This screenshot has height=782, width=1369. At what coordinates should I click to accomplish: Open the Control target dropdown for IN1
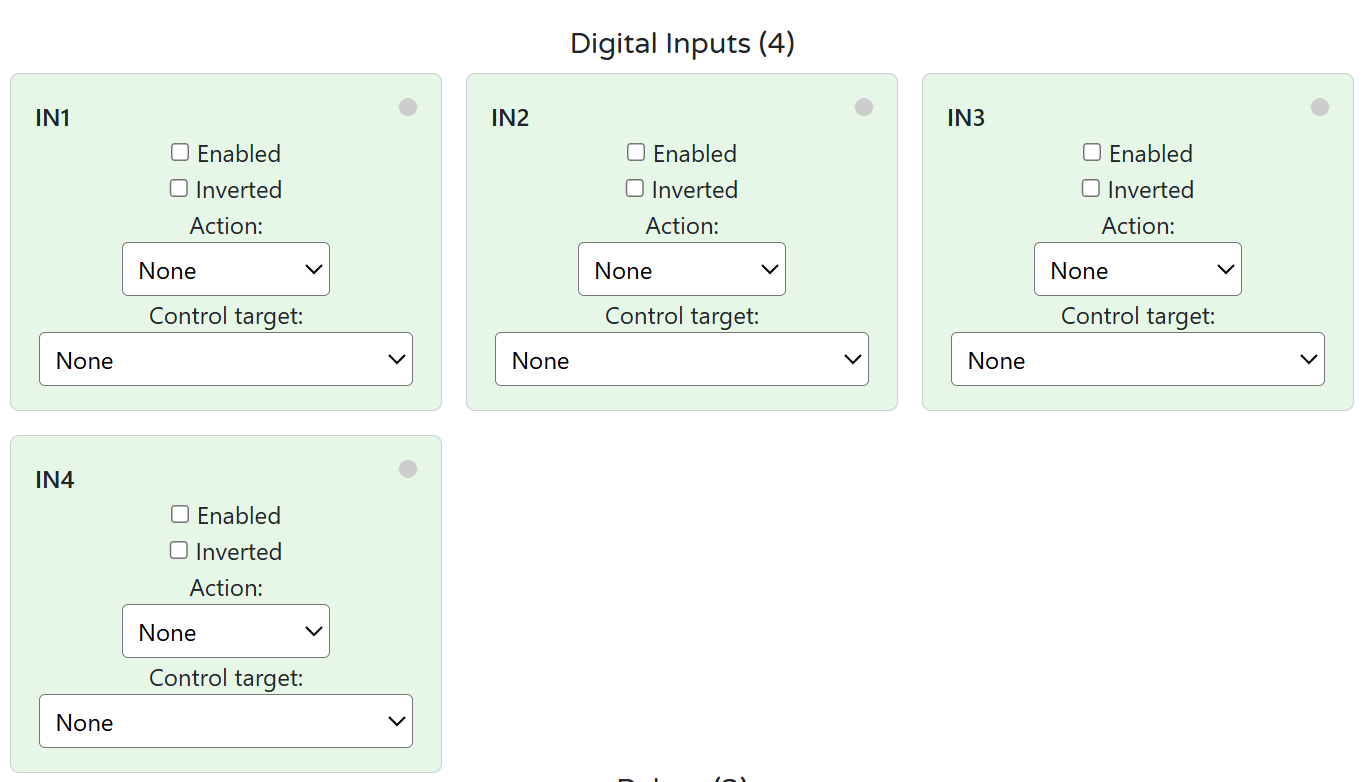click(x=225, y=358)
